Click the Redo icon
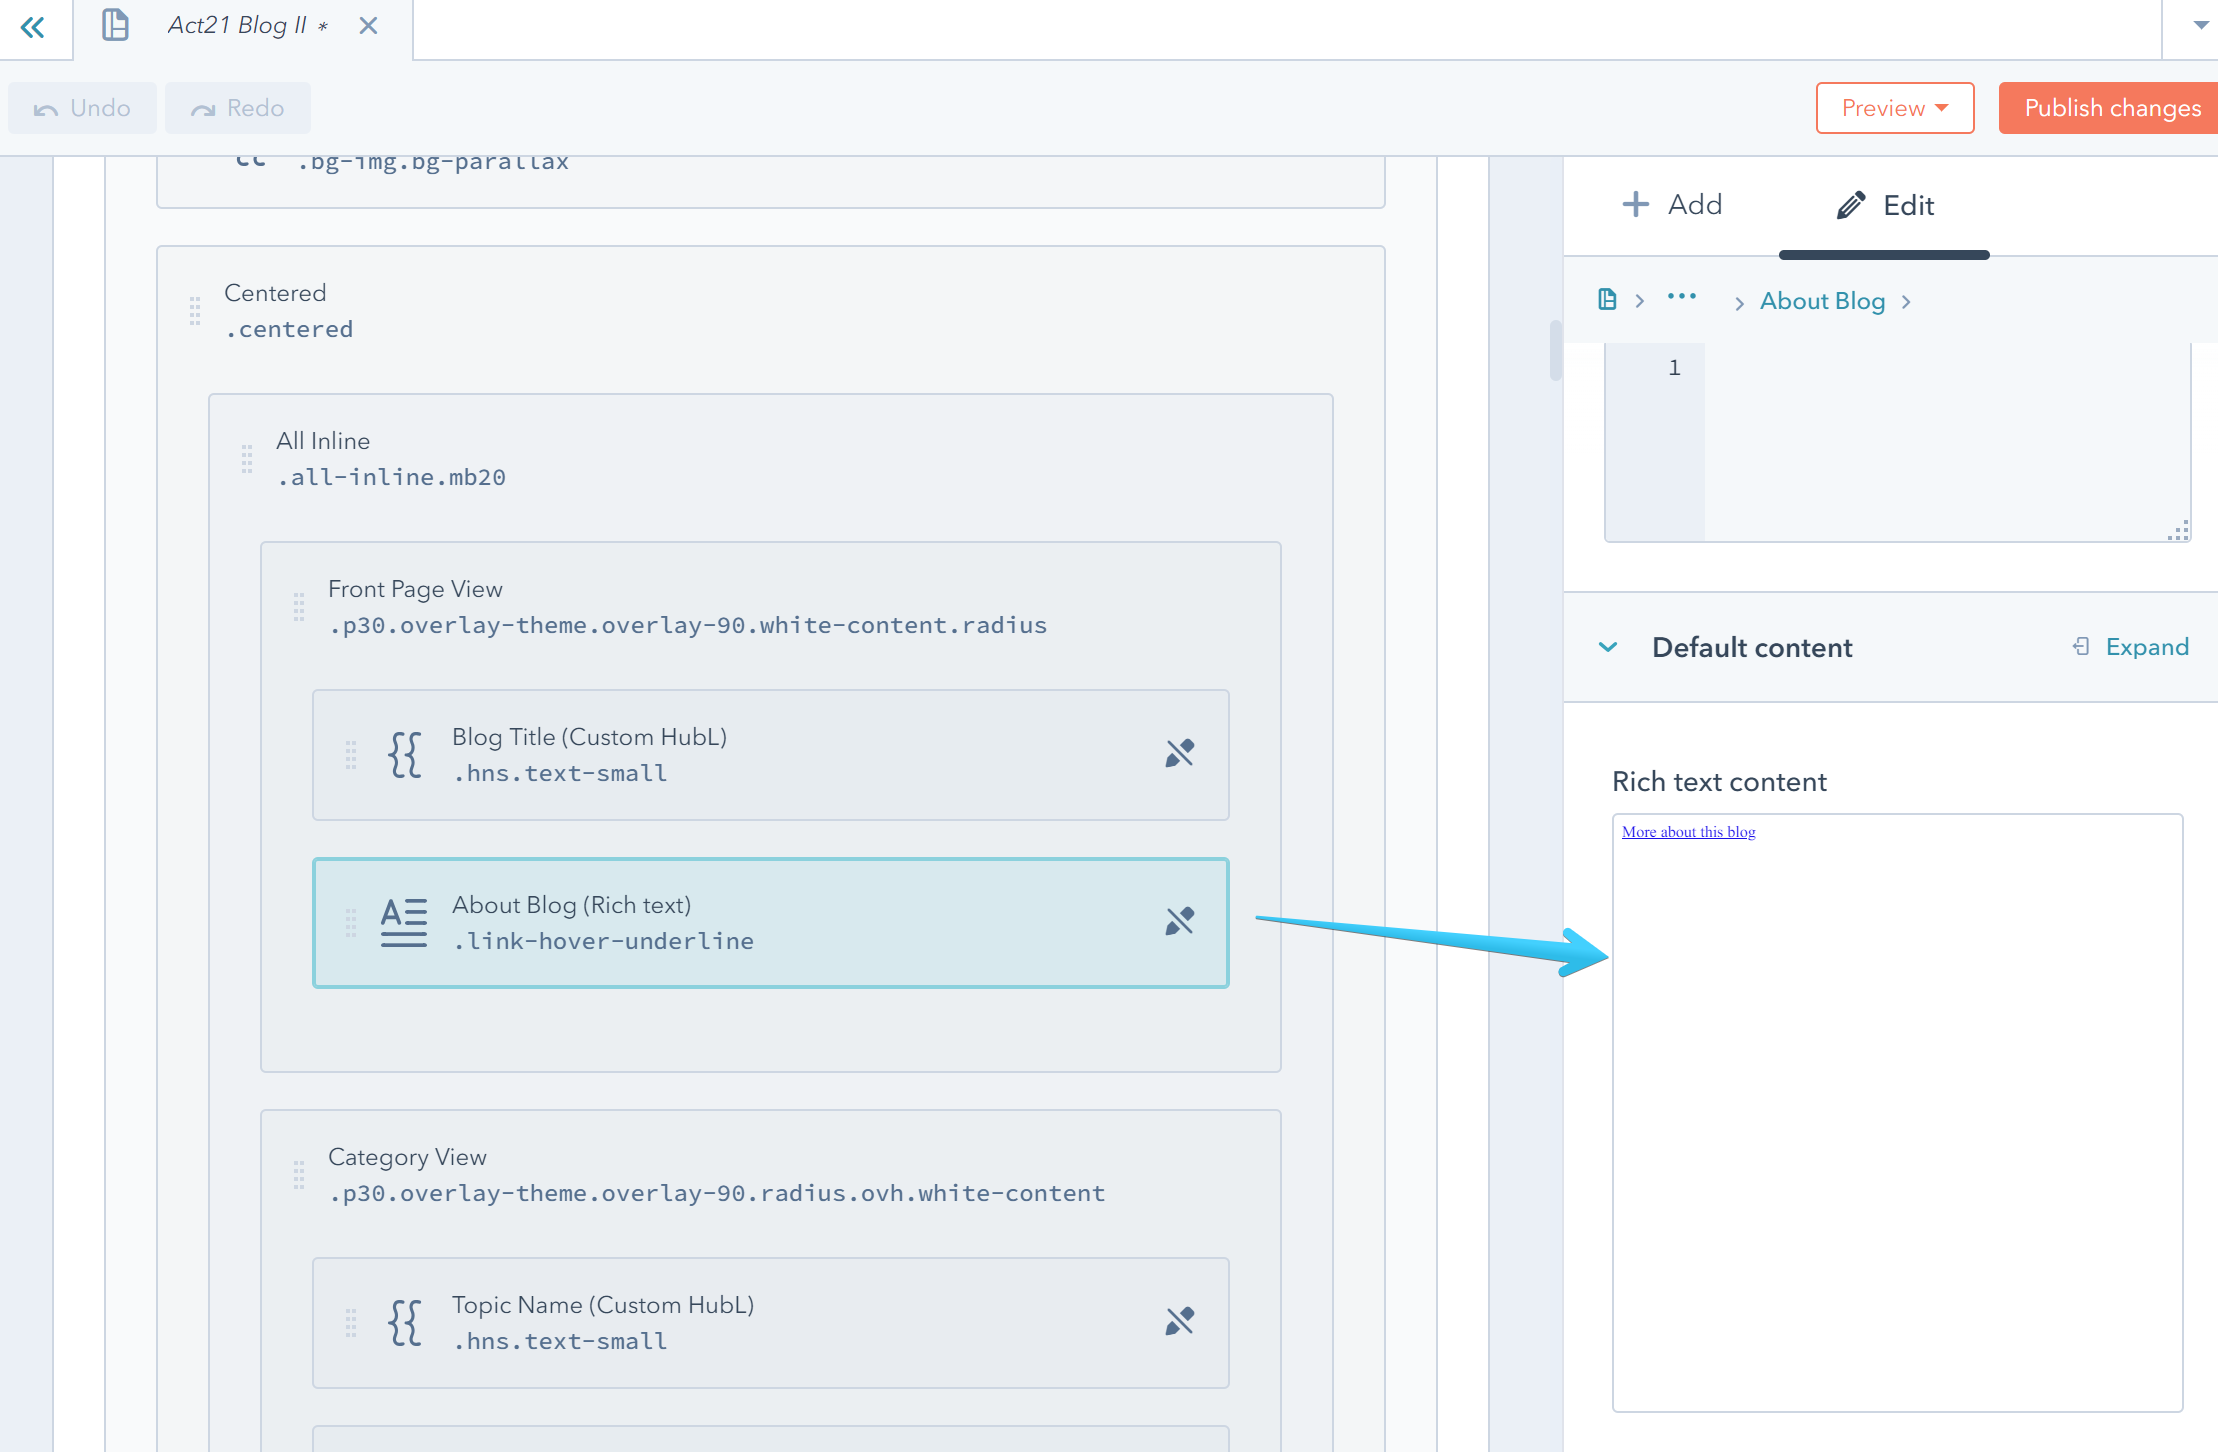The height and width of the screenshot is (1452, 2218). [203, 107]
